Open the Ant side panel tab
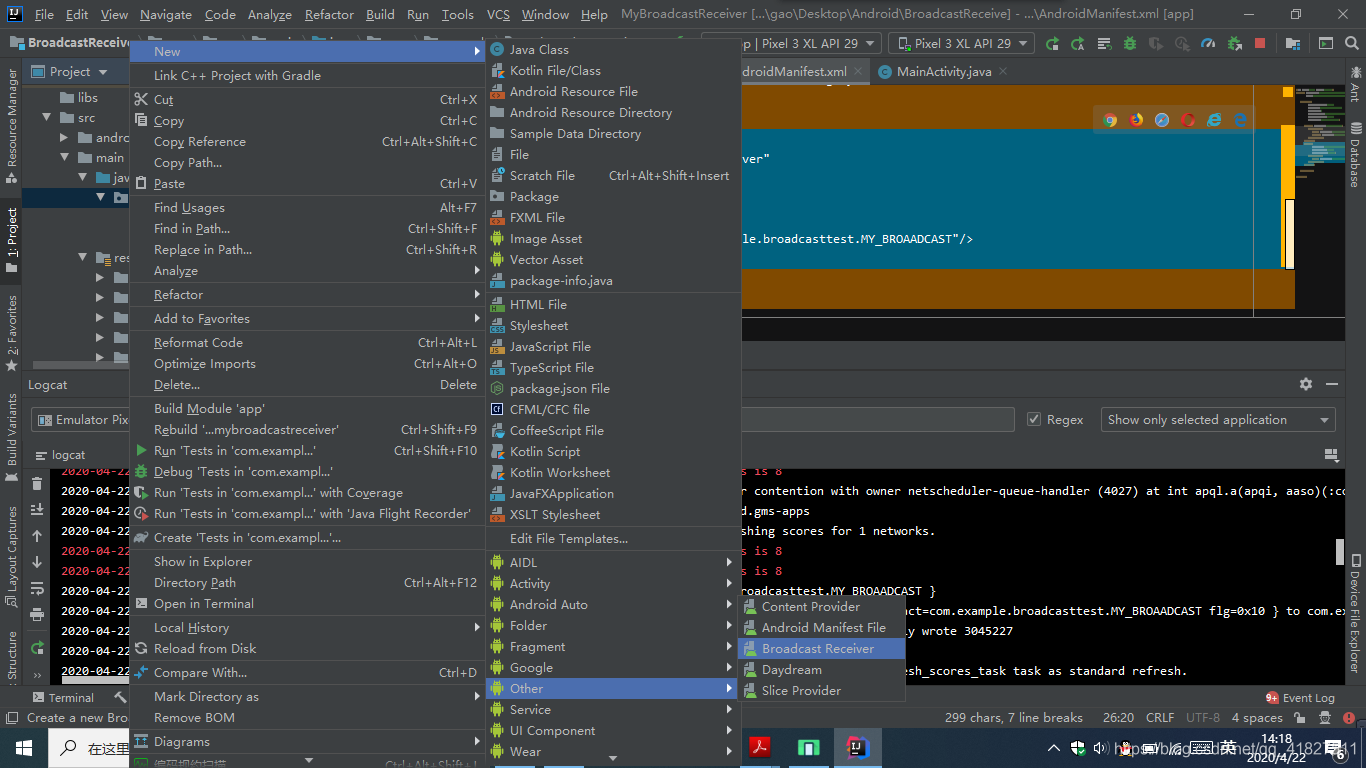This screenshot has height=768, width=1366. [1355, 84]
